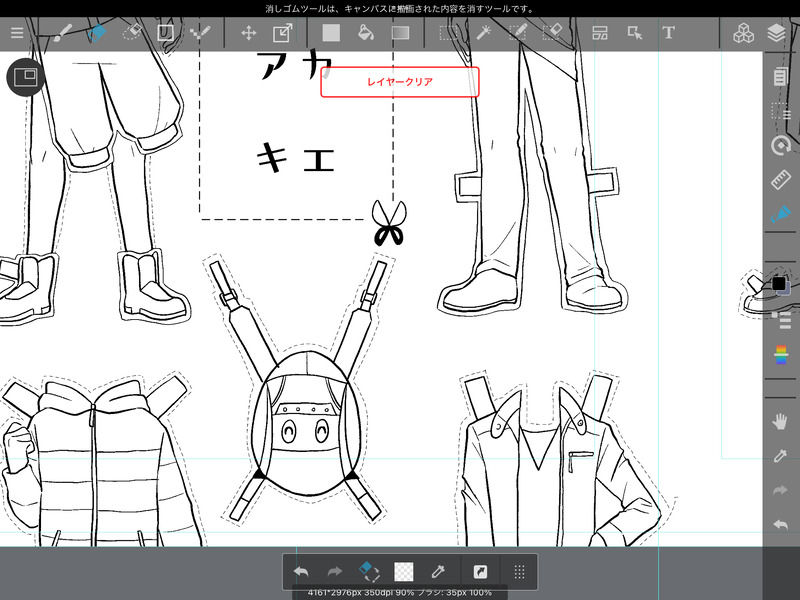Open the Materials cube panel

click(x=743, y=33)
